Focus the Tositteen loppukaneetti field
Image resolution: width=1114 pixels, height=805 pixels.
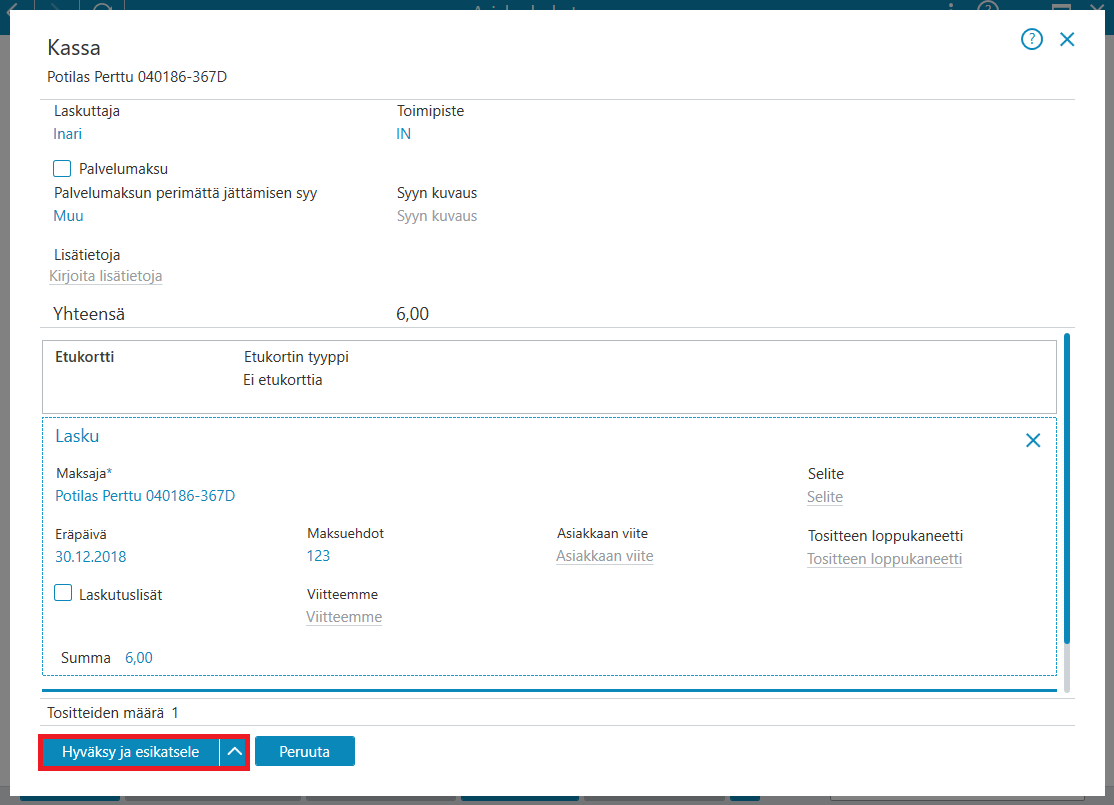pyautogui.click(x=885, y=559)
